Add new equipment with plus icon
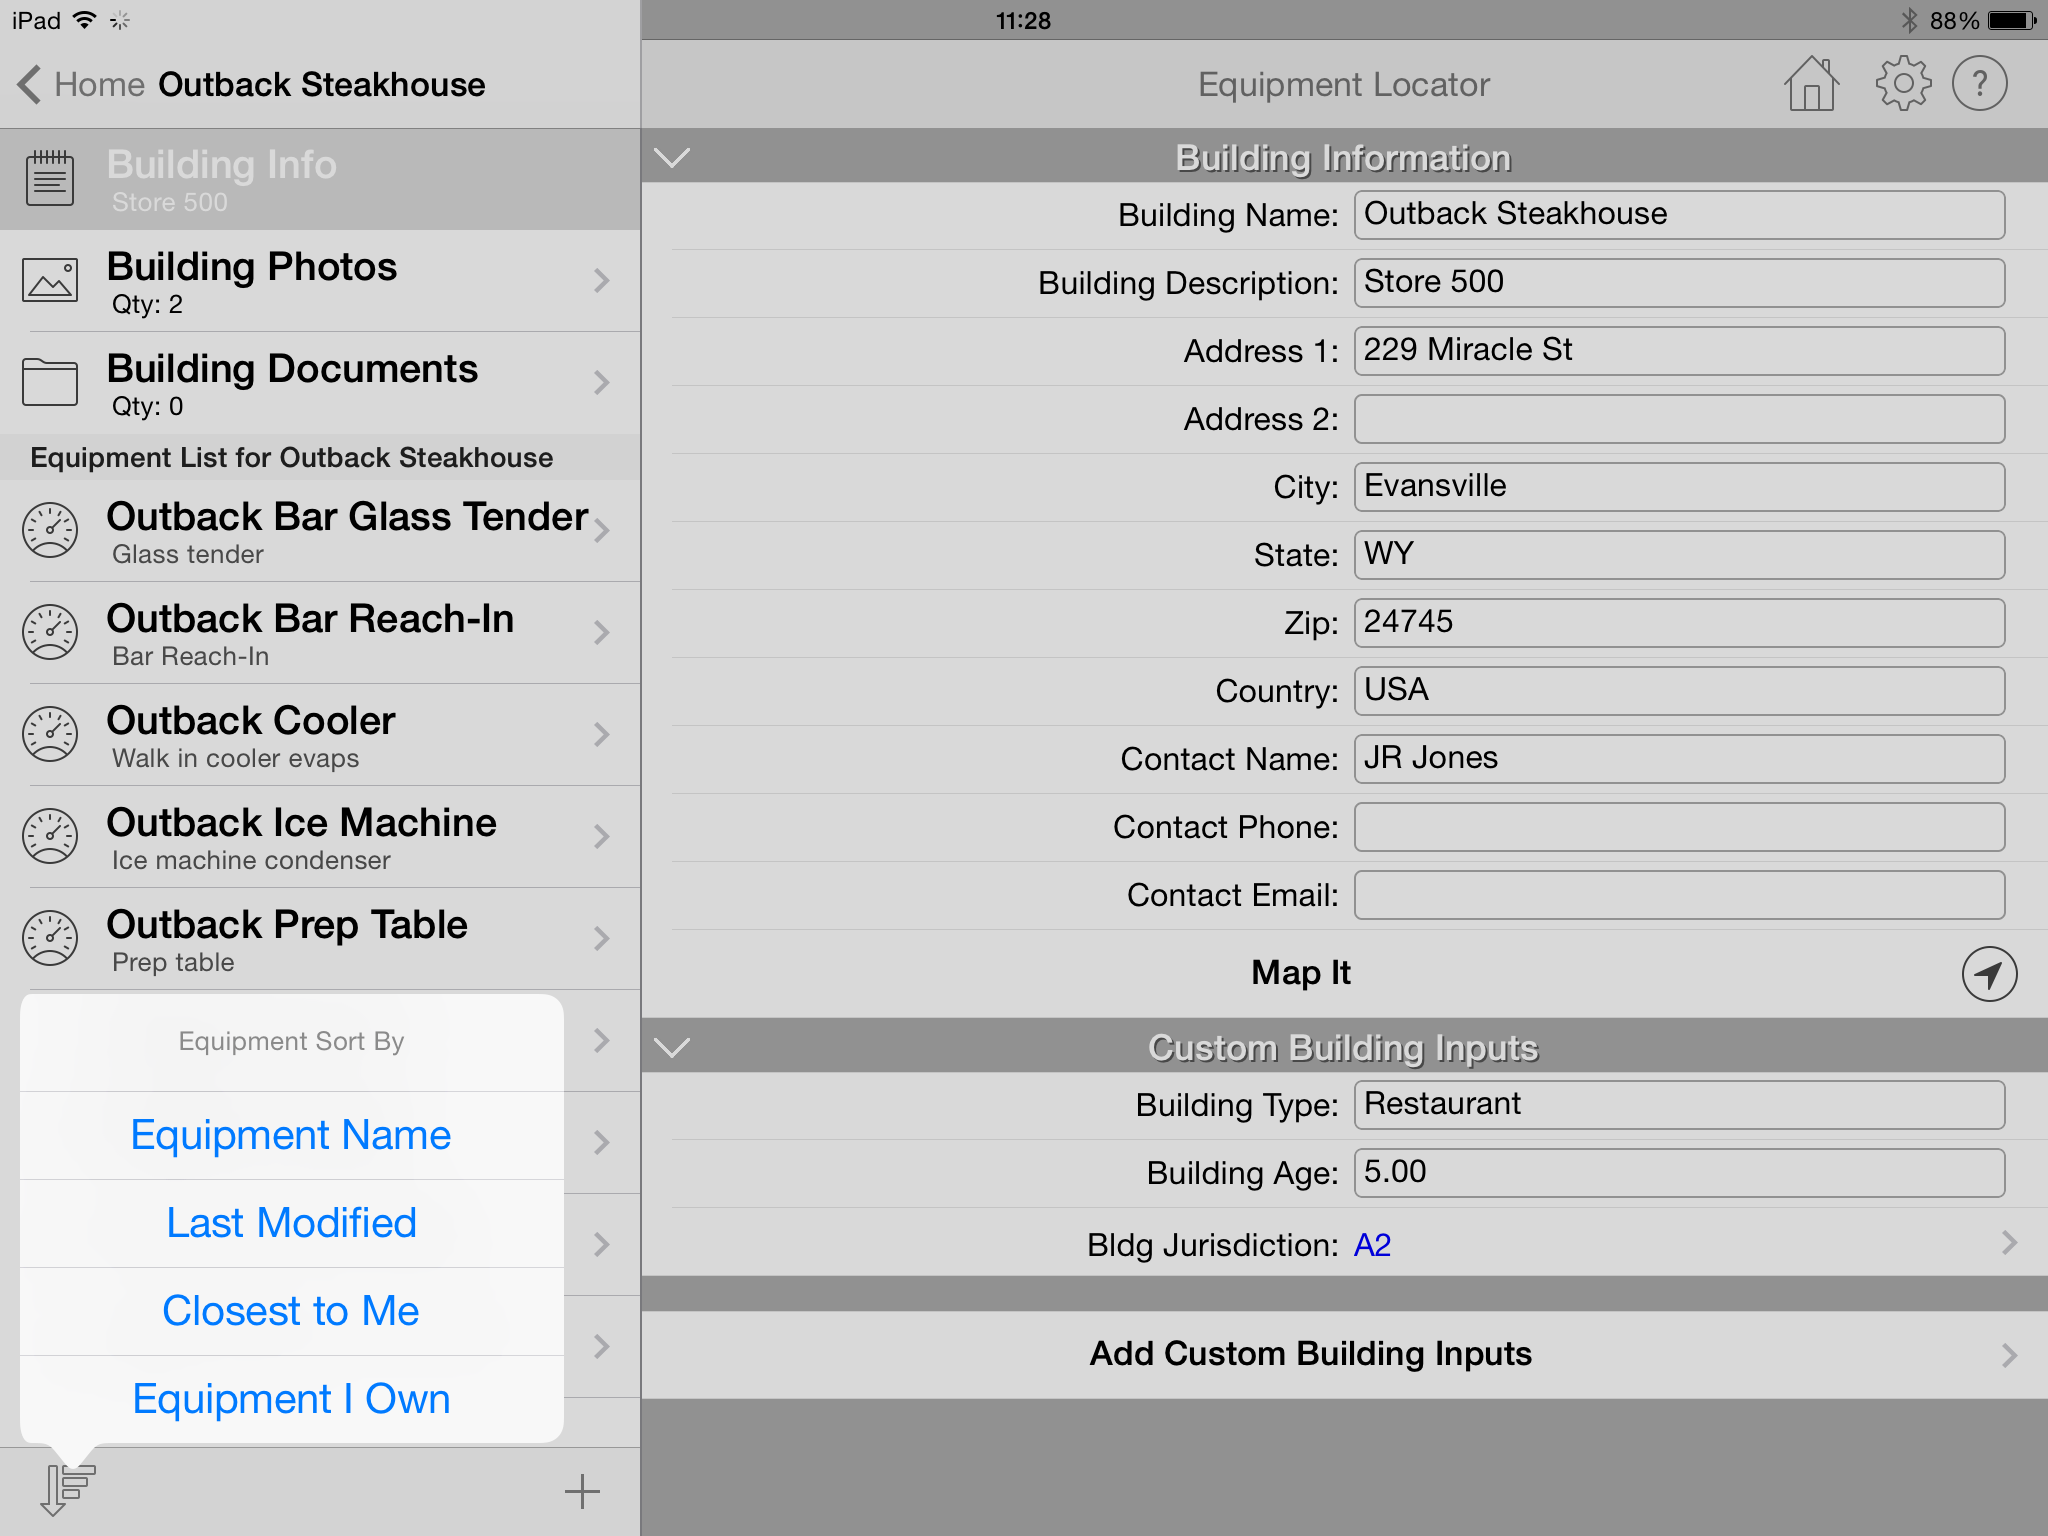Screen dimensions: 2048x1536 582,1491
